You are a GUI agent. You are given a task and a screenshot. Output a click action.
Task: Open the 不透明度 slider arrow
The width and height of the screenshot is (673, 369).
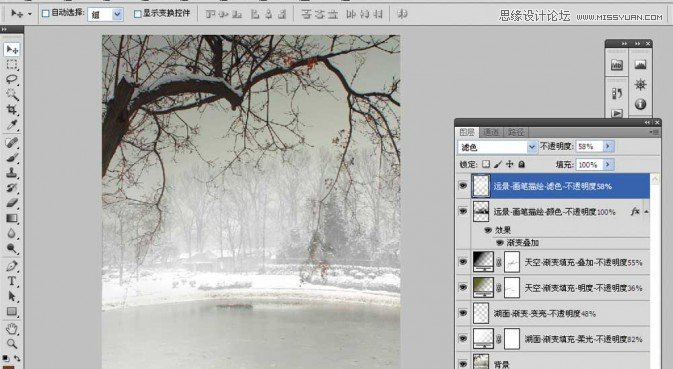click(x=608, y=146)
